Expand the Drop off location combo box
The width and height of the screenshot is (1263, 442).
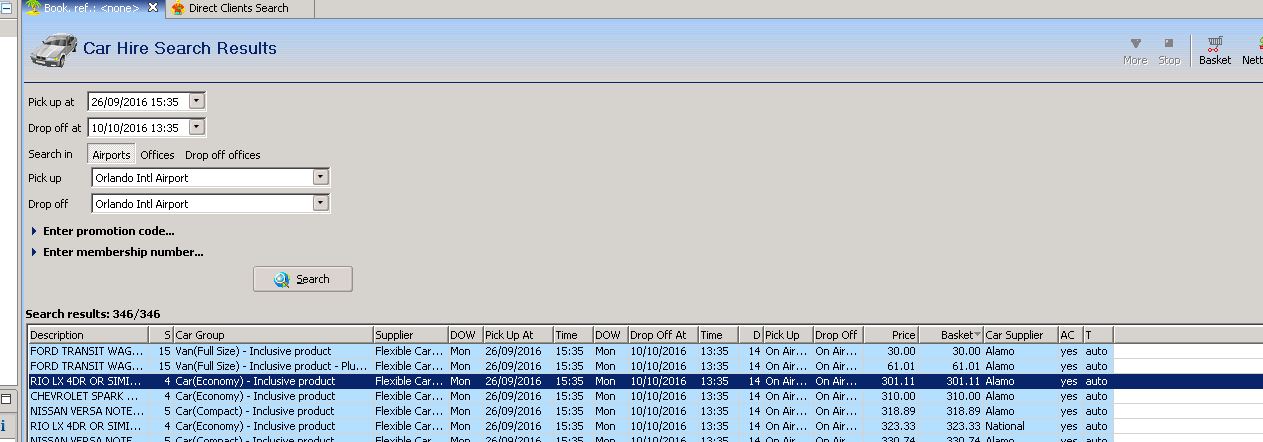click(320, 203)
